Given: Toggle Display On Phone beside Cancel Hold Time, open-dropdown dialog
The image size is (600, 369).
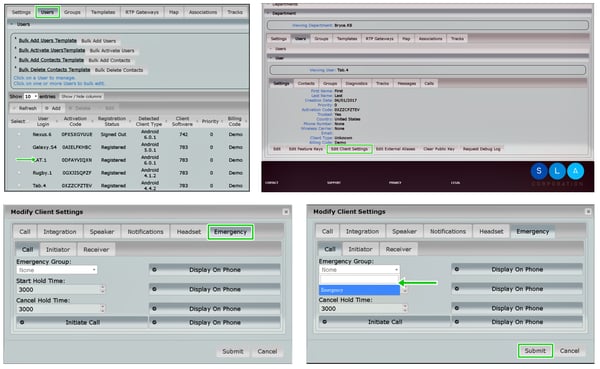Looking at the screenshot, I should click(x=517, y=308).
